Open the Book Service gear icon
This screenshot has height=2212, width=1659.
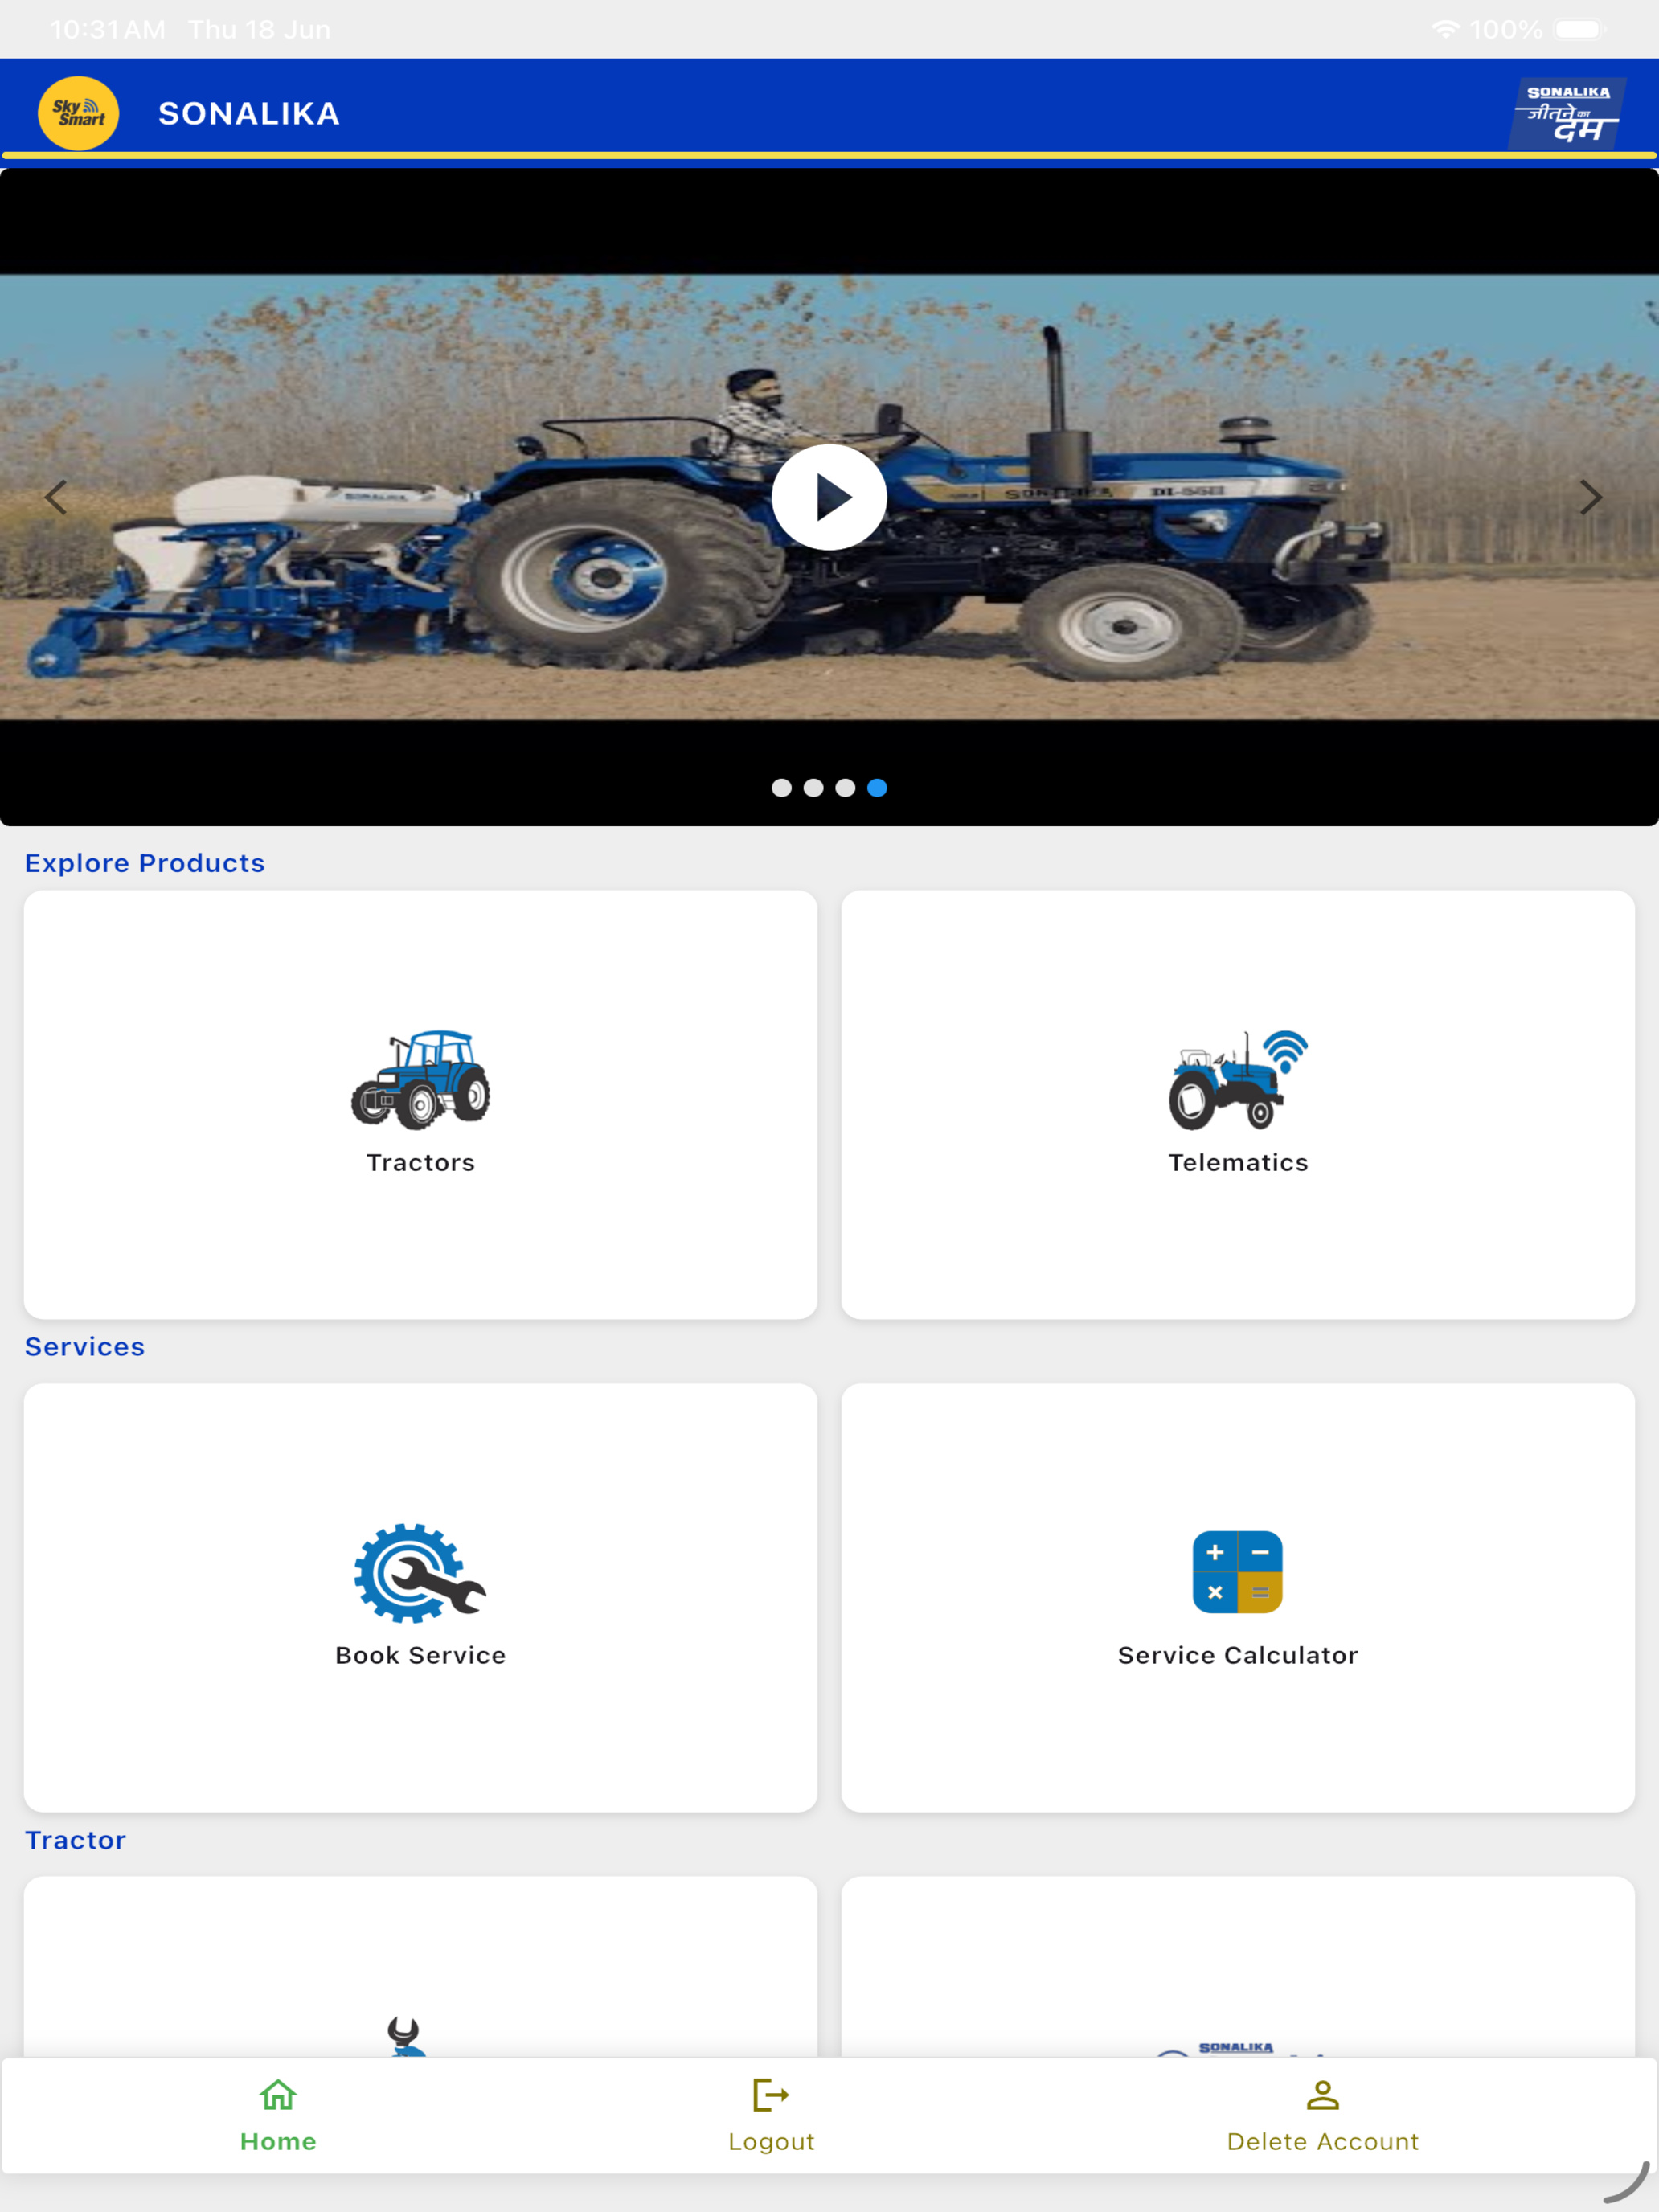(420, 1573)
